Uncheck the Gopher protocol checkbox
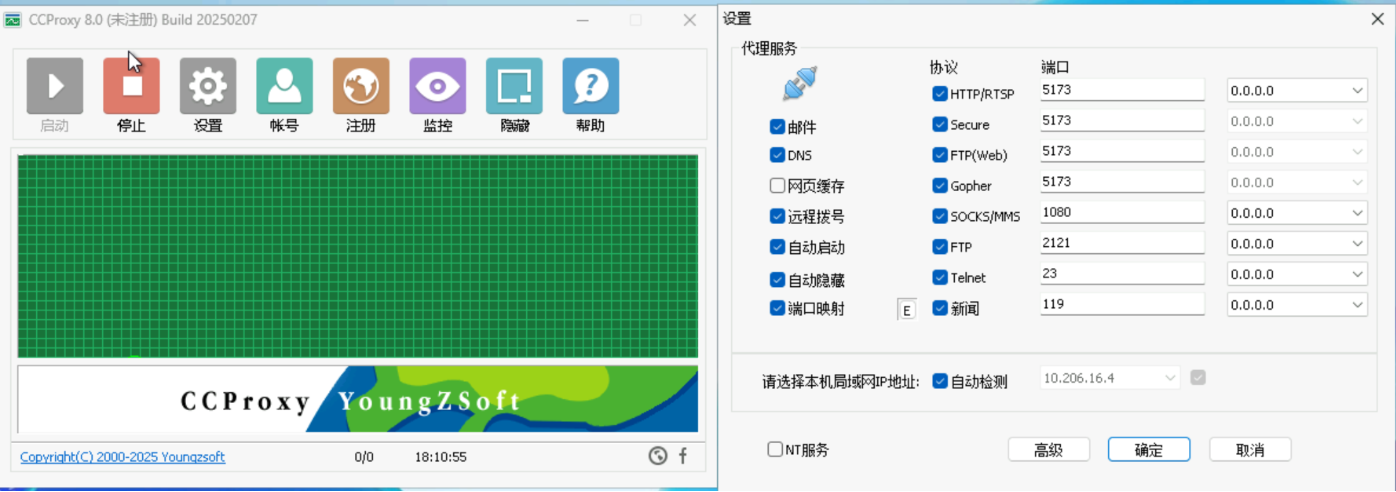 click(x=940, y=185)
